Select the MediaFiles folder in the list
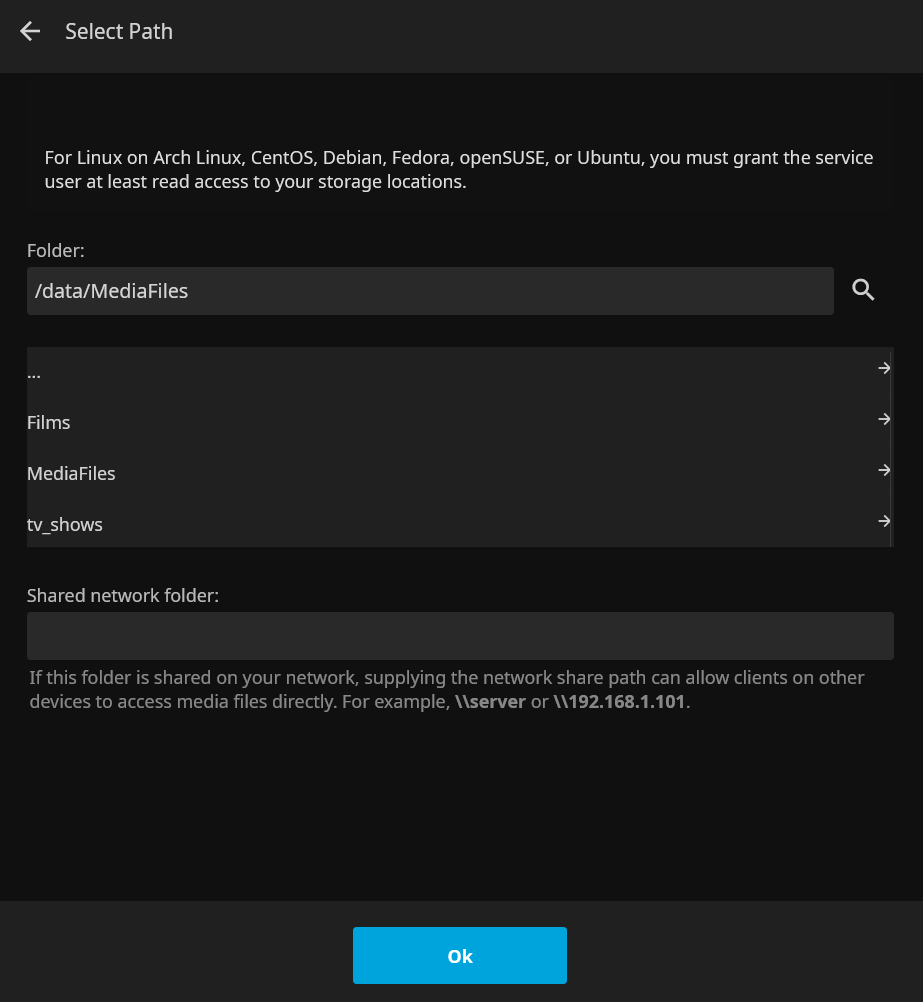 [71, 474]
